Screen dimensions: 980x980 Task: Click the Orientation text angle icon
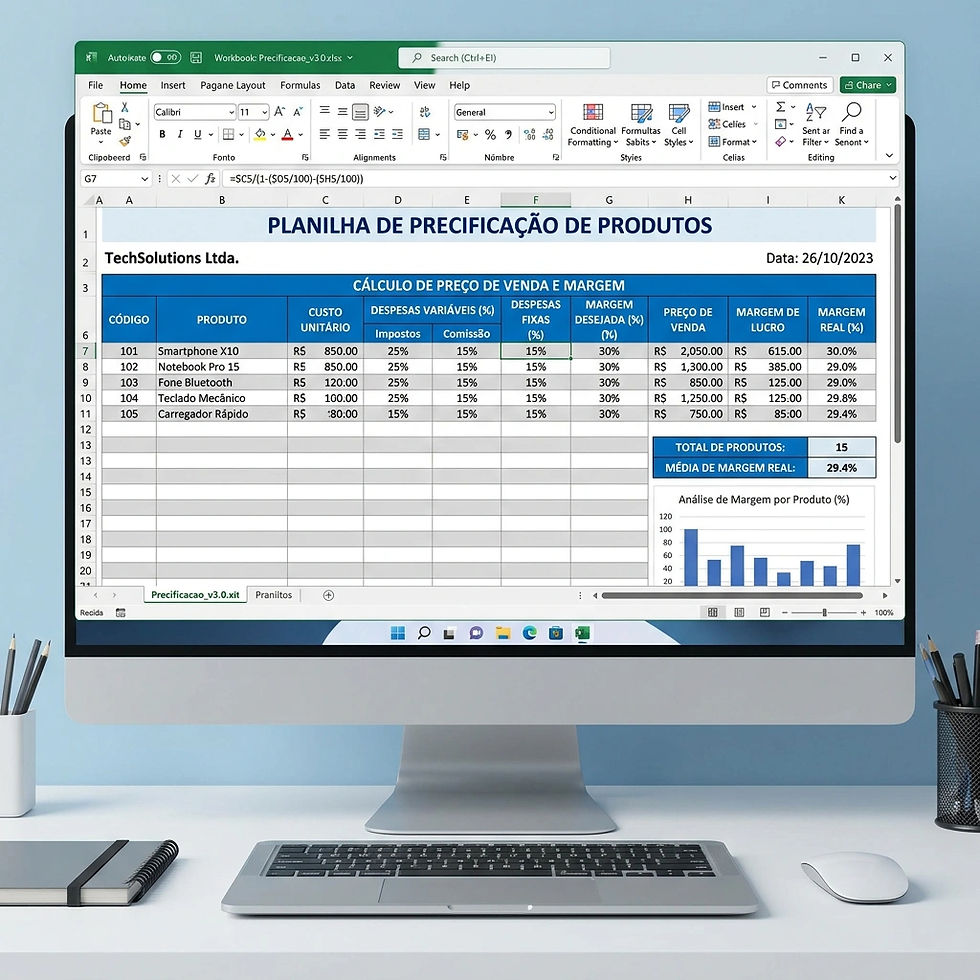pos(379,111)
